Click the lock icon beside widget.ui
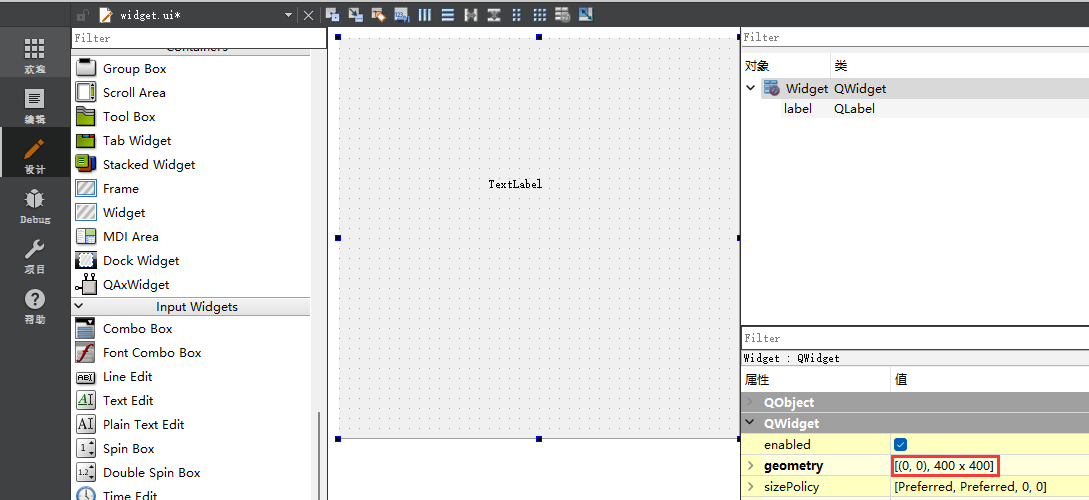 83,15
